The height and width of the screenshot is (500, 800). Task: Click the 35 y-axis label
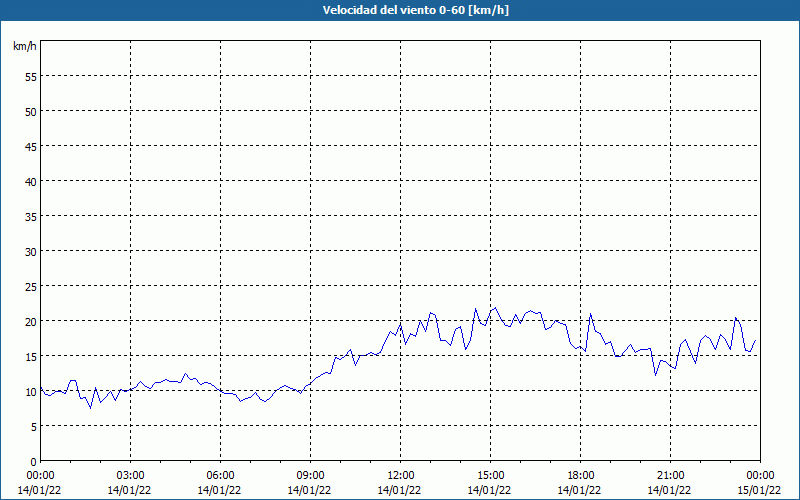pyautogui.click(x=31, y=217)
